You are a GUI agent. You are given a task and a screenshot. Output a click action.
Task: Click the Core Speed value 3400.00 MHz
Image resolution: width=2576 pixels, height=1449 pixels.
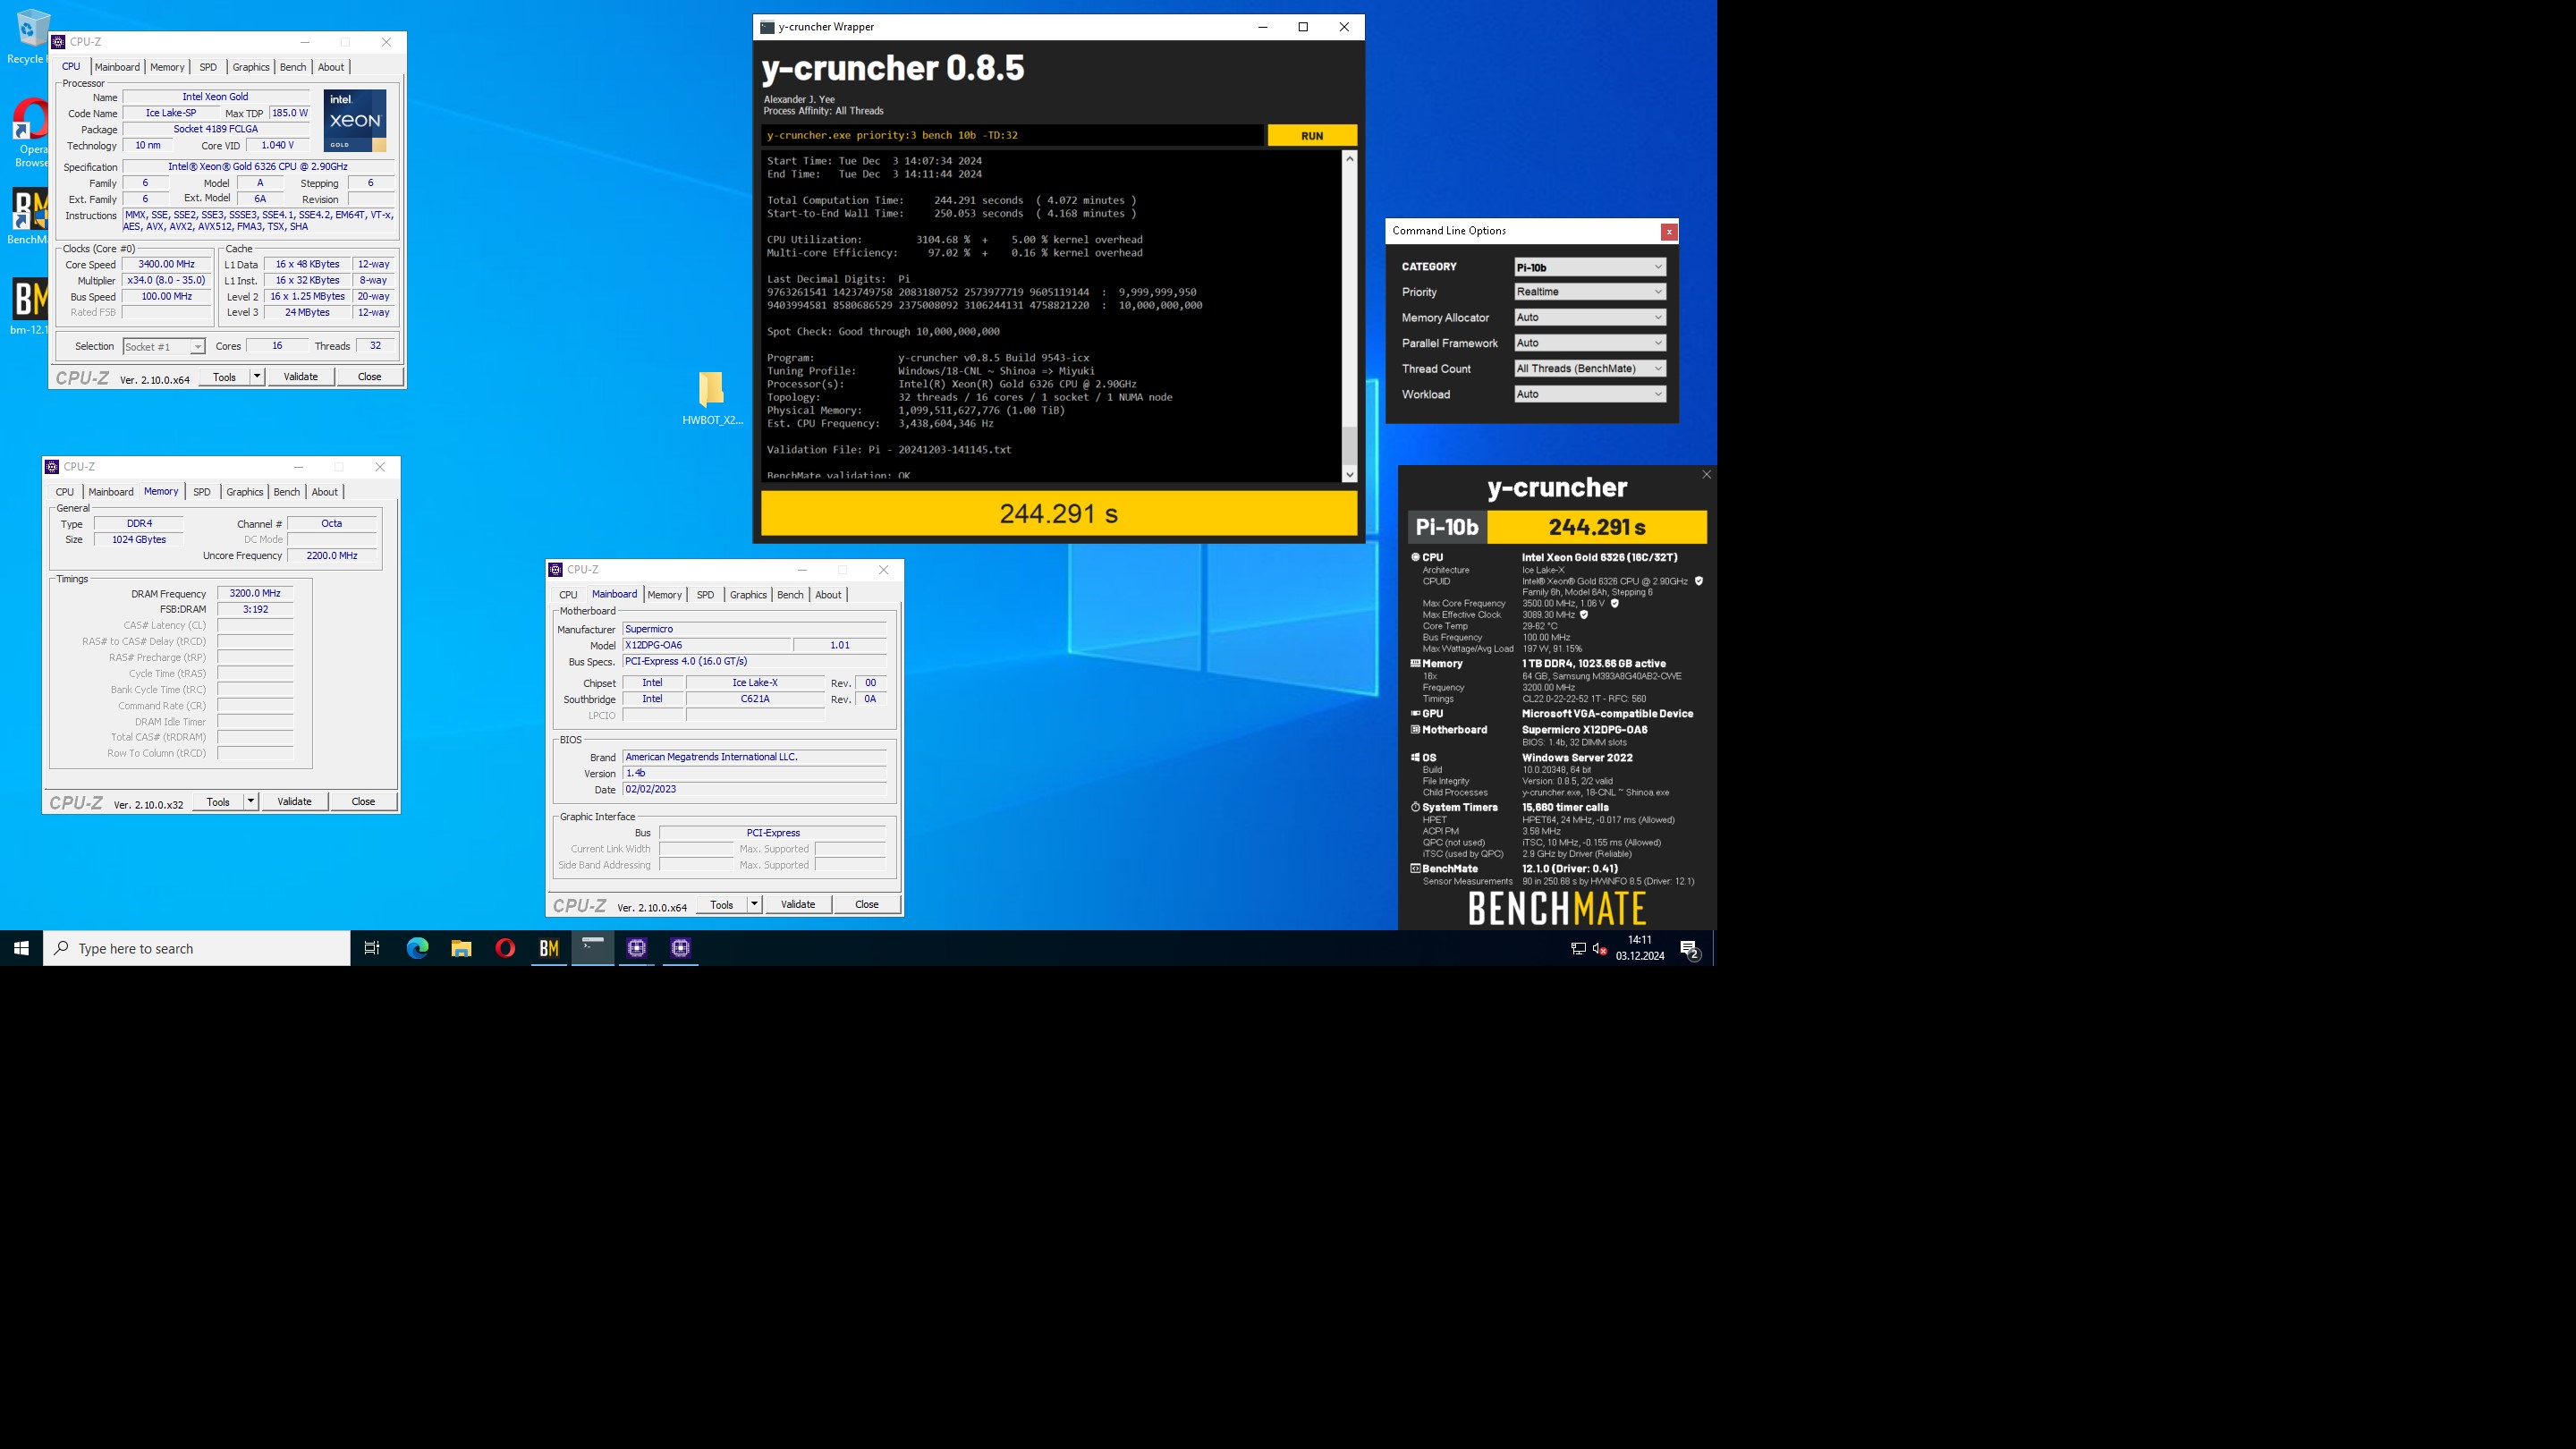pos(167,265)
